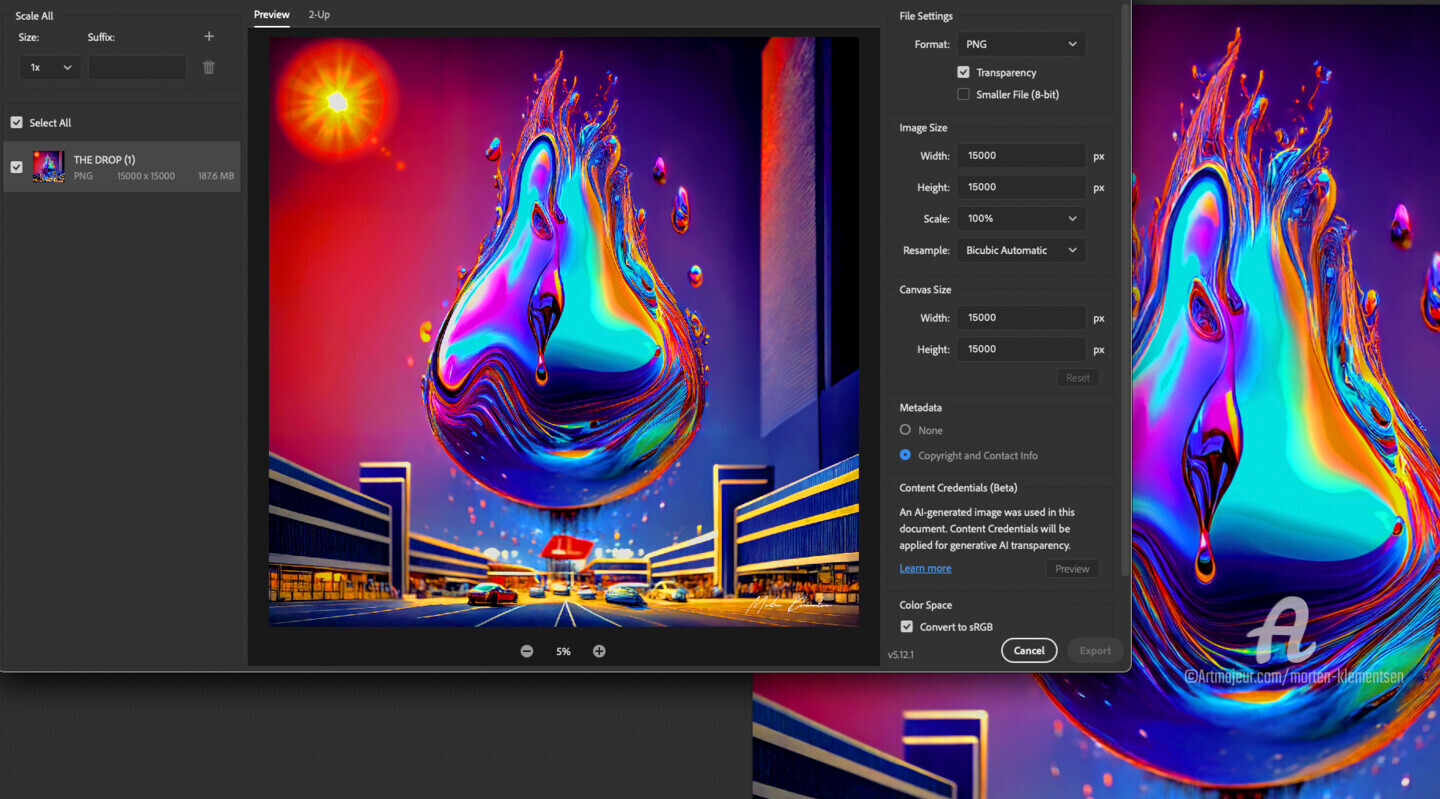
Task: Zoom out the preview with minus icon
Action: (527, 651)
